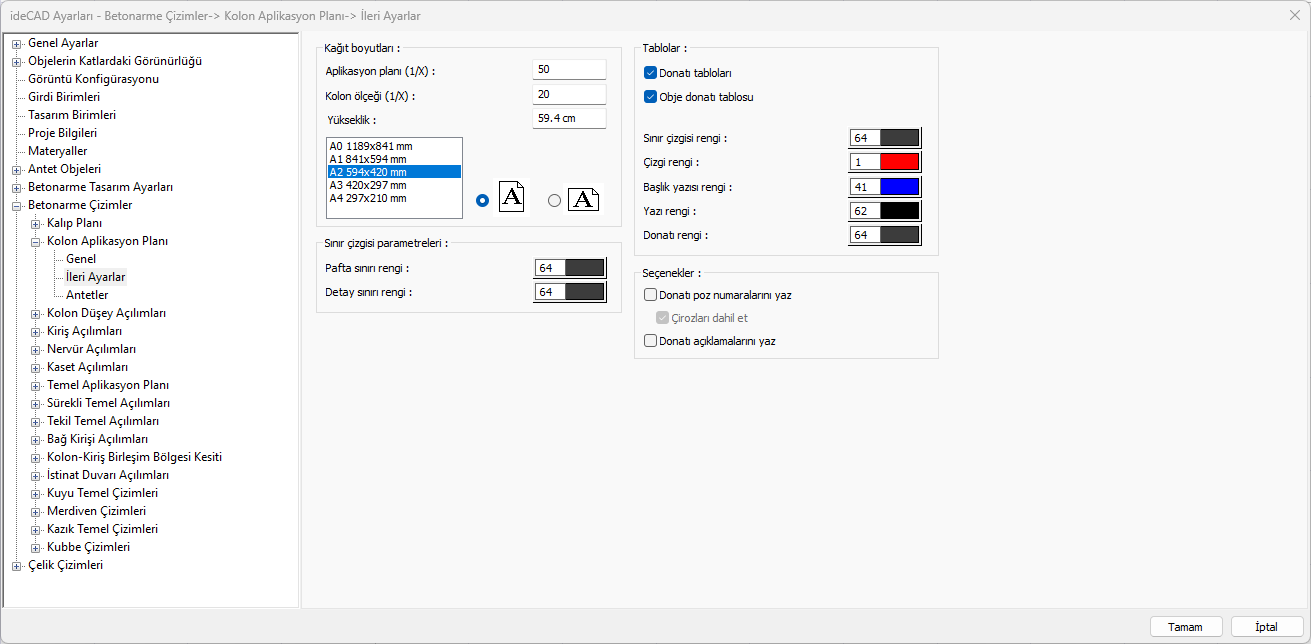Expand Genel Ayarlar tree node

(x=17, y=43)
